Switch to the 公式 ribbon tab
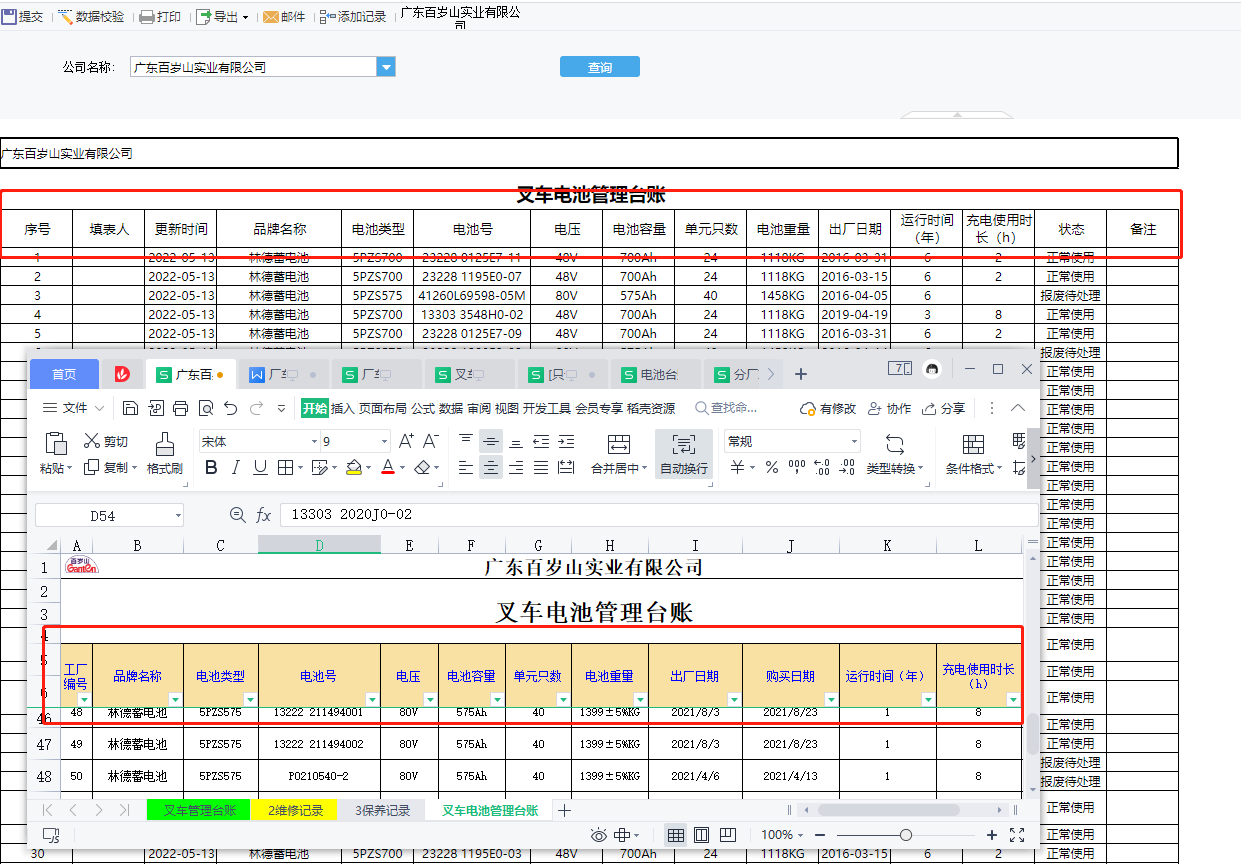This screenshot has height=864, width=1241. [x=423, y=408]
